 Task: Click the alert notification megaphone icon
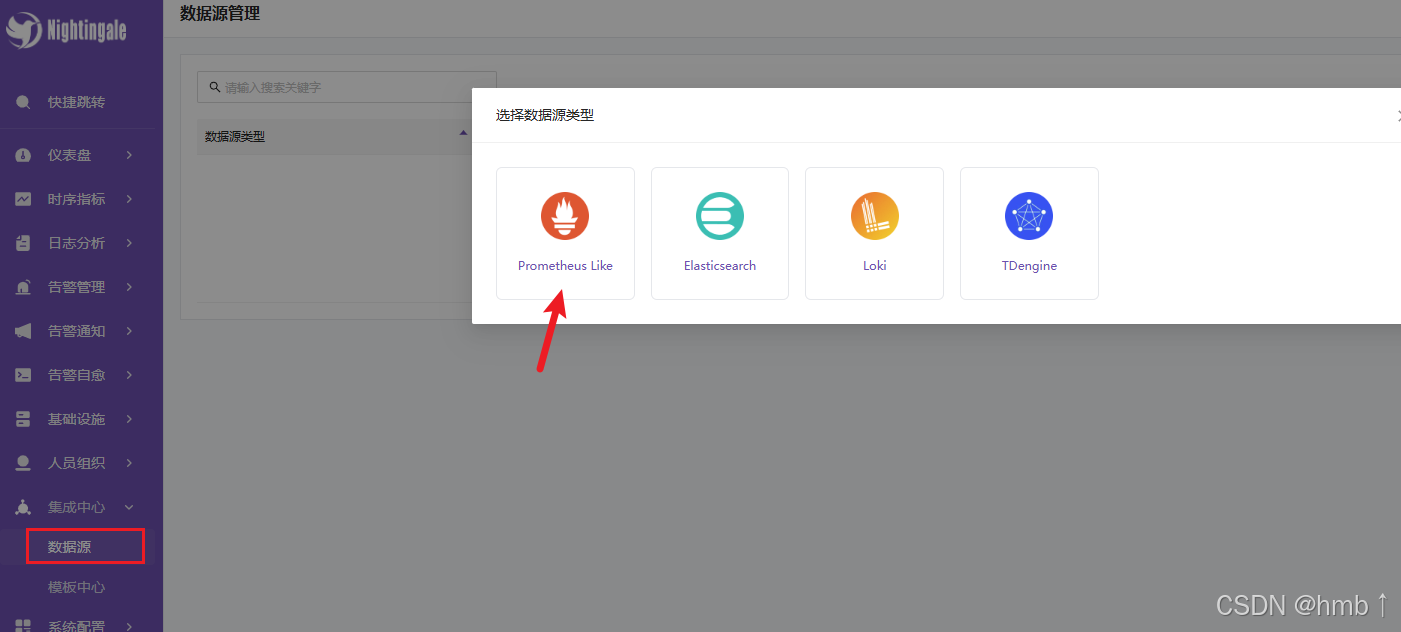tap(23, 331)
